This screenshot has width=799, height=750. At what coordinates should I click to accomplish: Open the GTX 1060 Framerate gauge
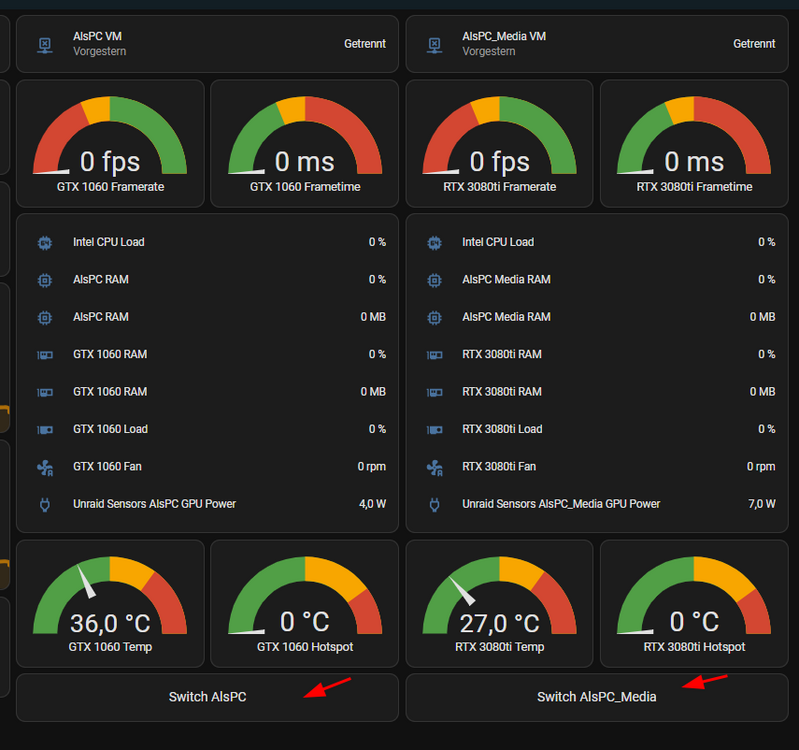click(x=110, y=144)
